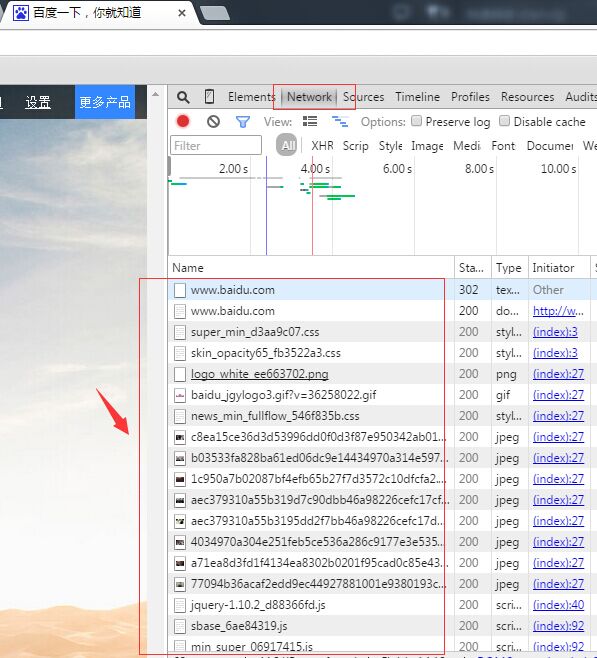The width and height of the screenshot is (597, 658).
Task: Click the 2.00 s timeline overview marker
Action: tap(233, 169)
